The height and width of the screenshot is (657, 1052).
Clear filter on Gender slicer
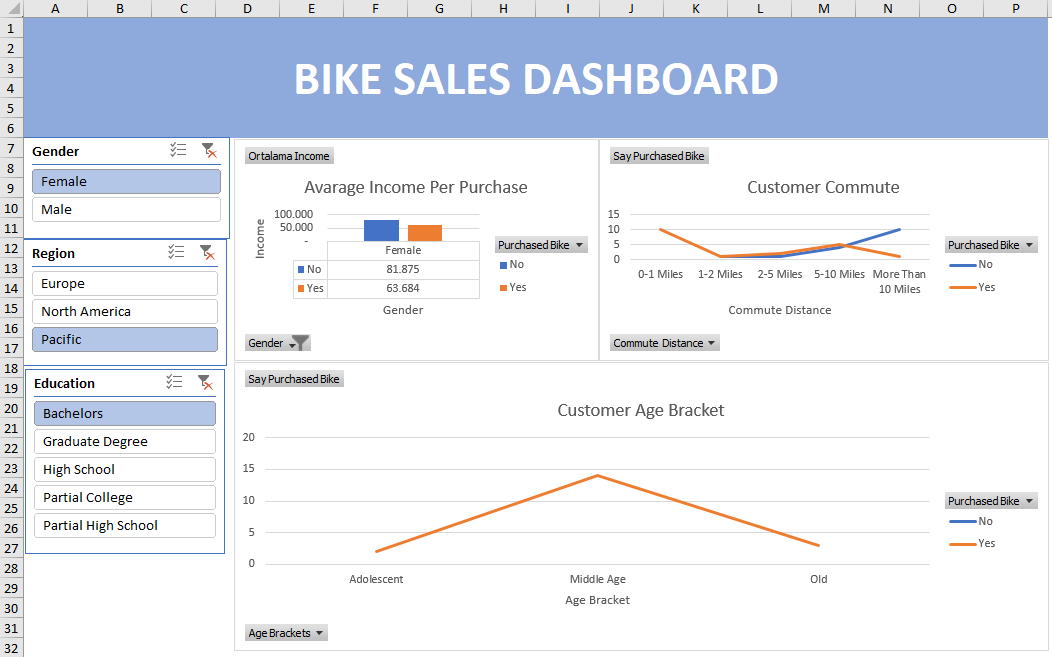208,150
